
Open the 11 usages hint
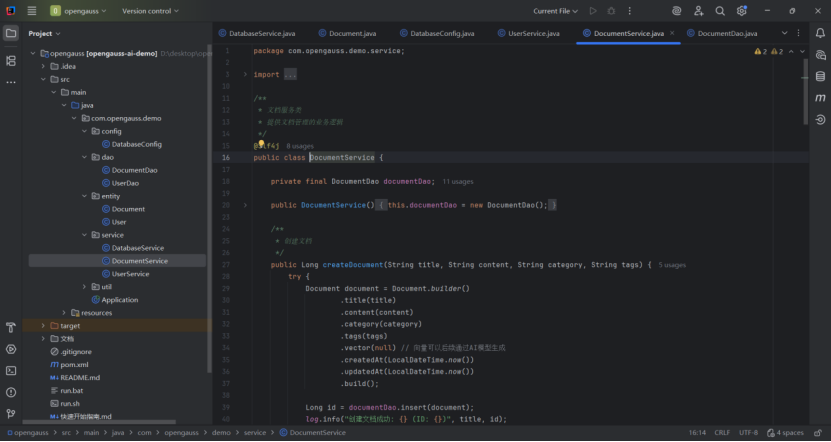[458, 181]
